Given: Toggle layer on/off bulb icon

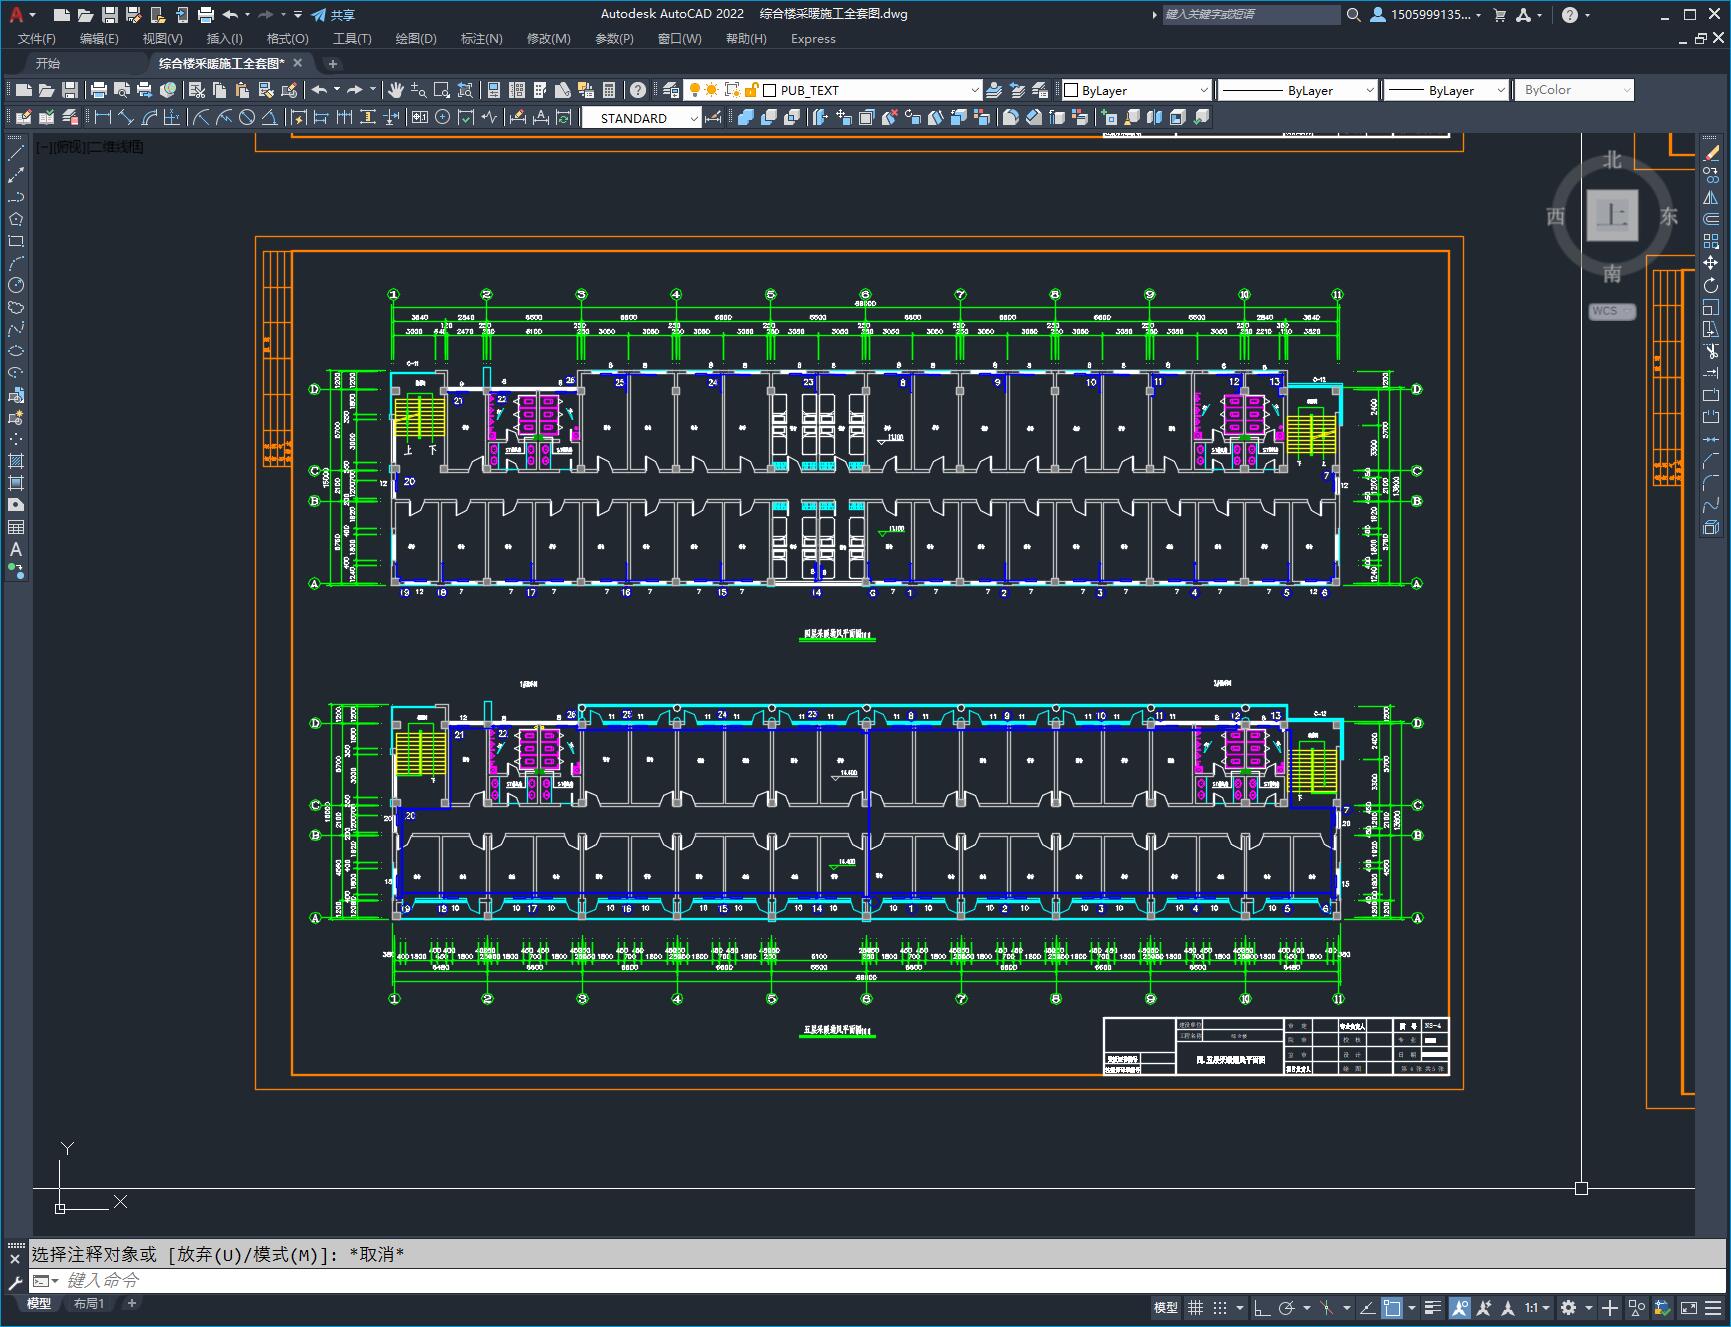Looking at the screenshot, I should (x=694, y=90).
